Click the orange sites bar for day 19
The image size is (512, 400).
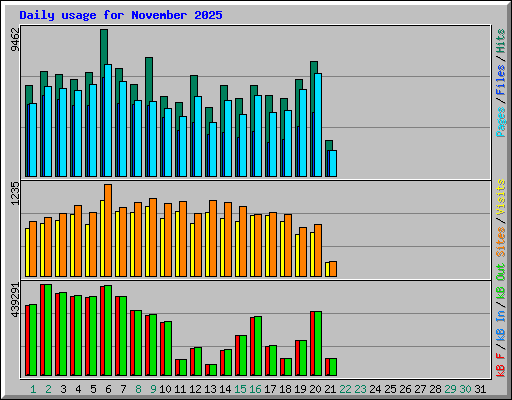[303, 252]
